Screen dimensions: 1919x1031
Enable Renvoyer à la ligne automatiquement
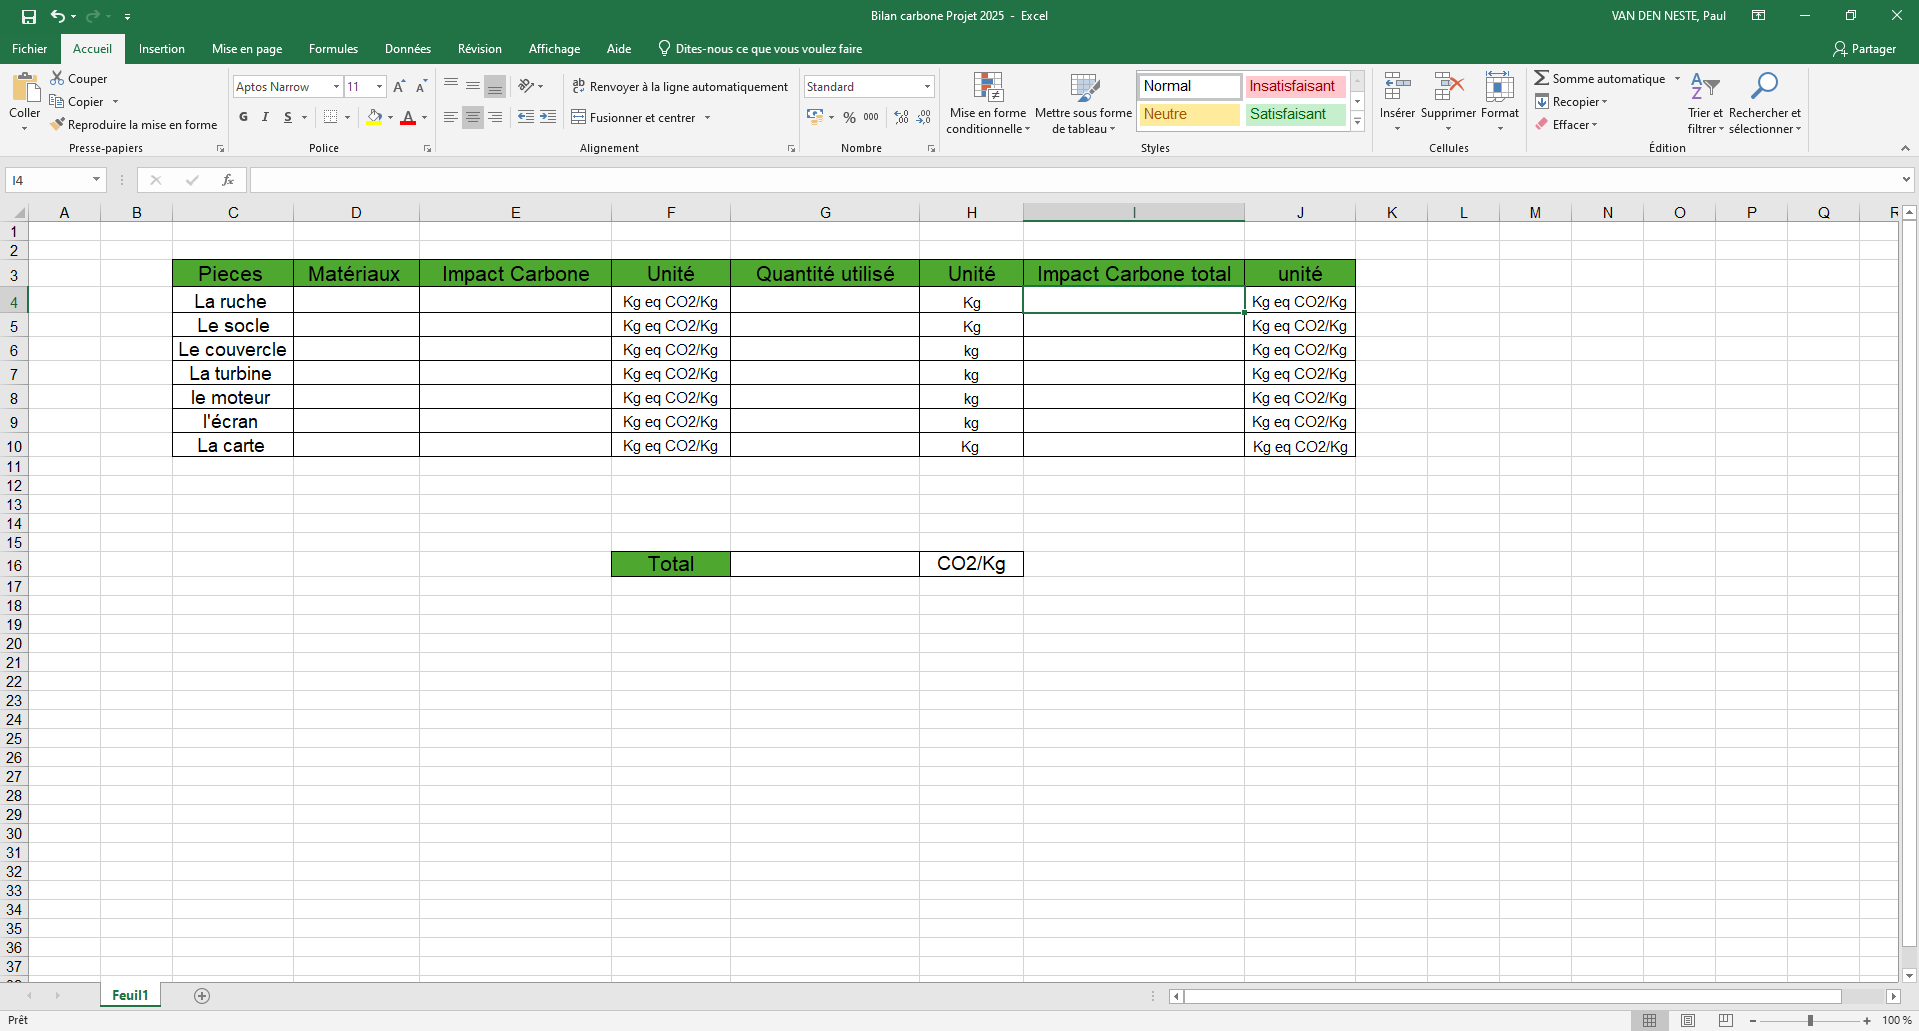pos(680,87)
